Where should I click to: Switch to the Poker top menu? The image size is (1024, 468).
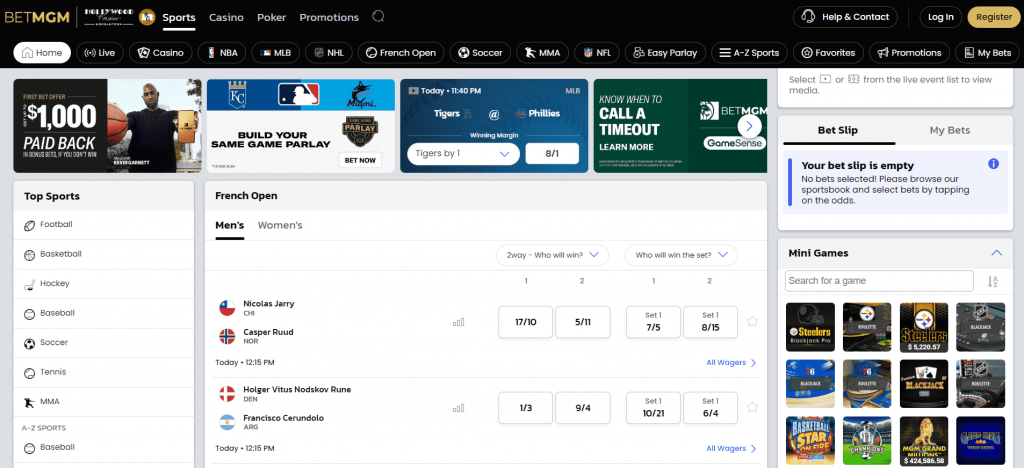click(x=271, y=18)
